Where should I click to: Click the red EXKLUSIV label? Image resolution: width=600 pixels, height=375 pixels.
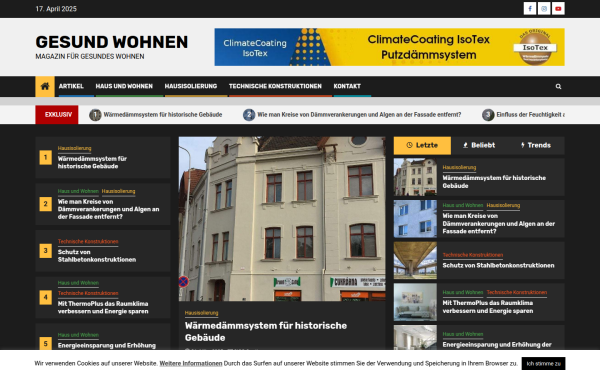[x=57, y=114]
